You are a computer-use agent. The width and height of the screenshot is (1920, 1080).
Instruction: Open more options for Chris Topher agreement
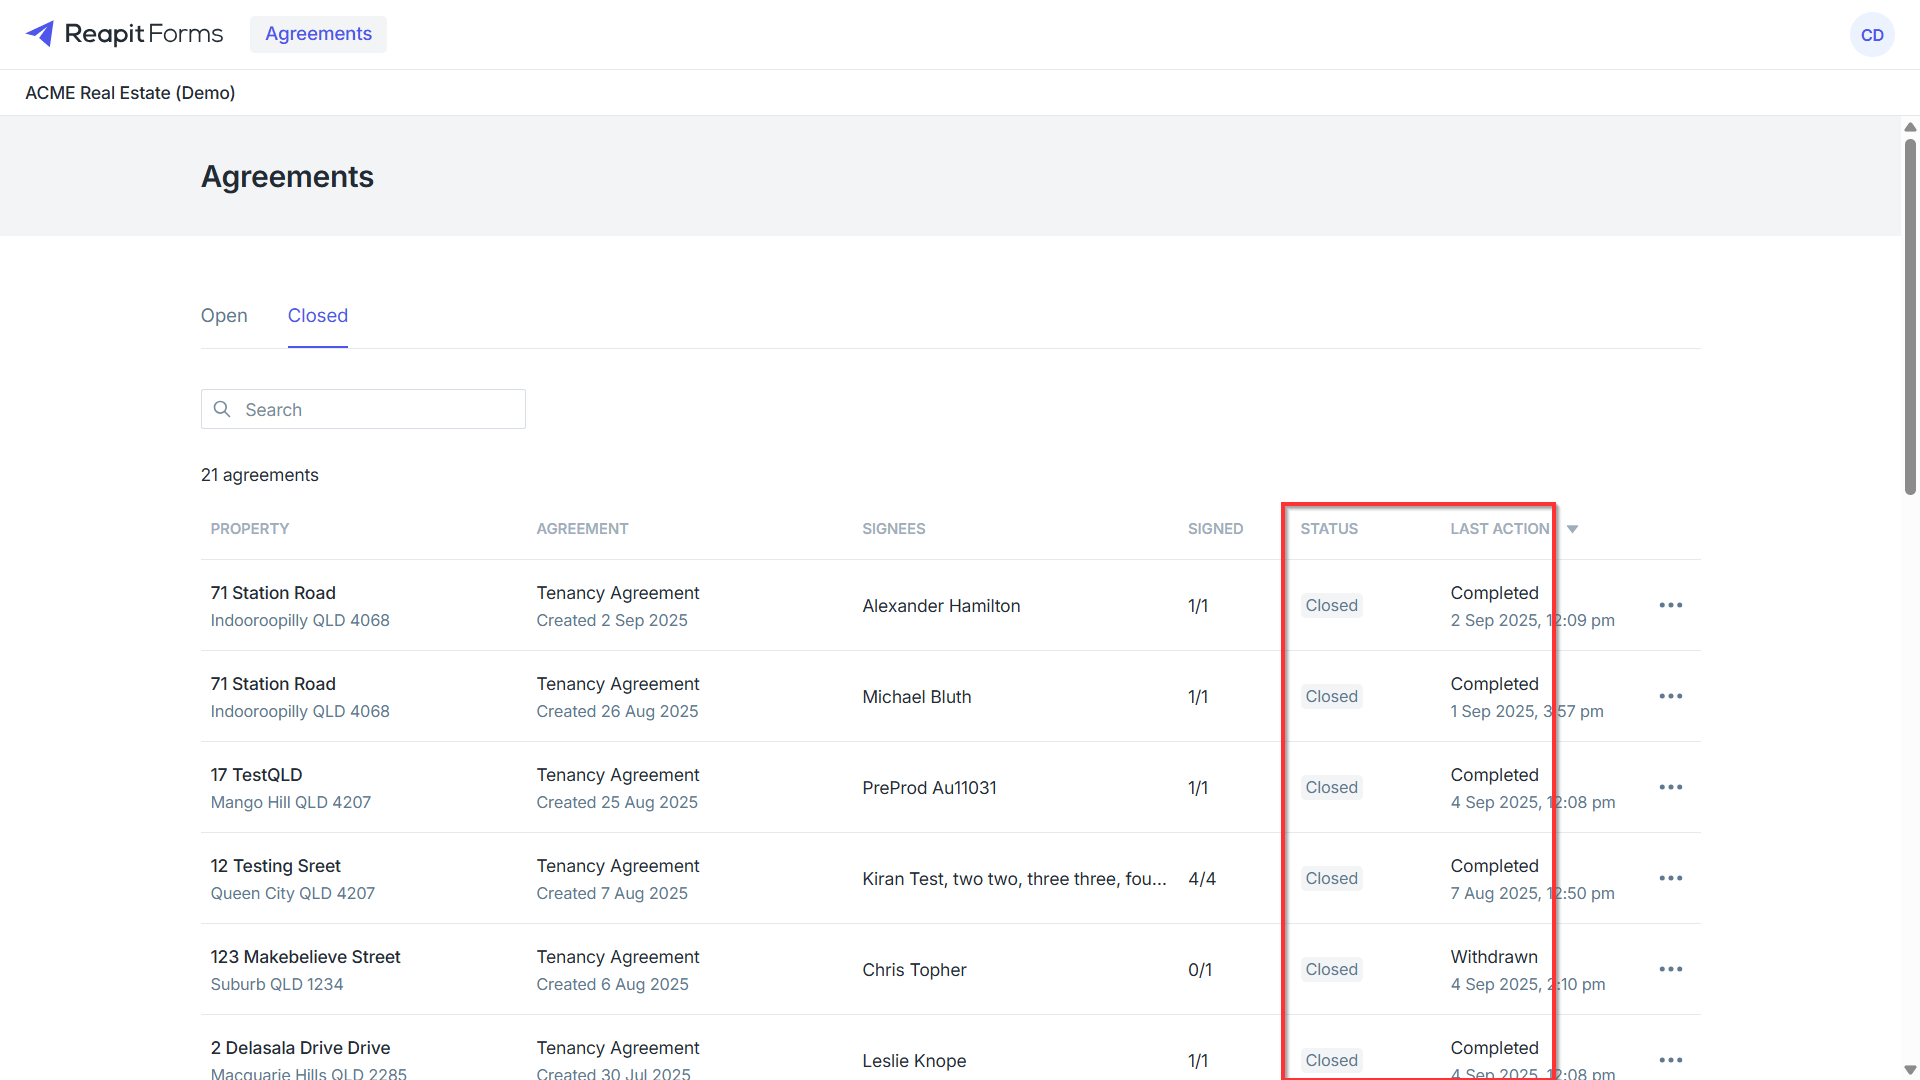[1670, 969]
